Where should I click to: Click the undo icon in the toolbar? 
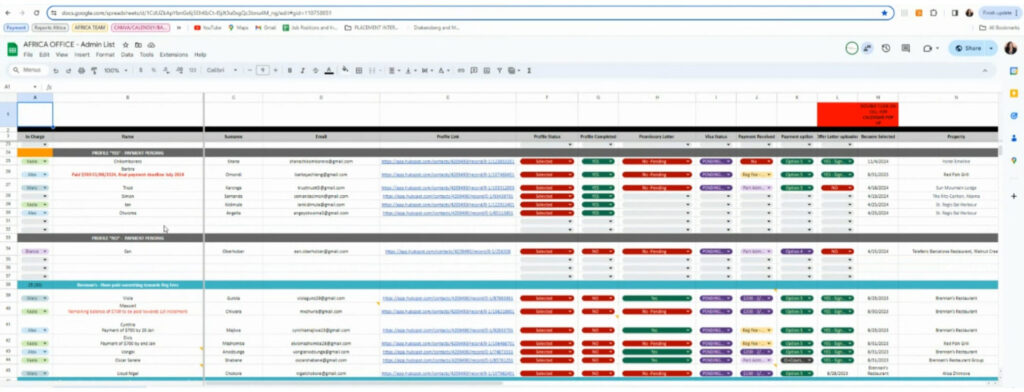pos(56,70)
